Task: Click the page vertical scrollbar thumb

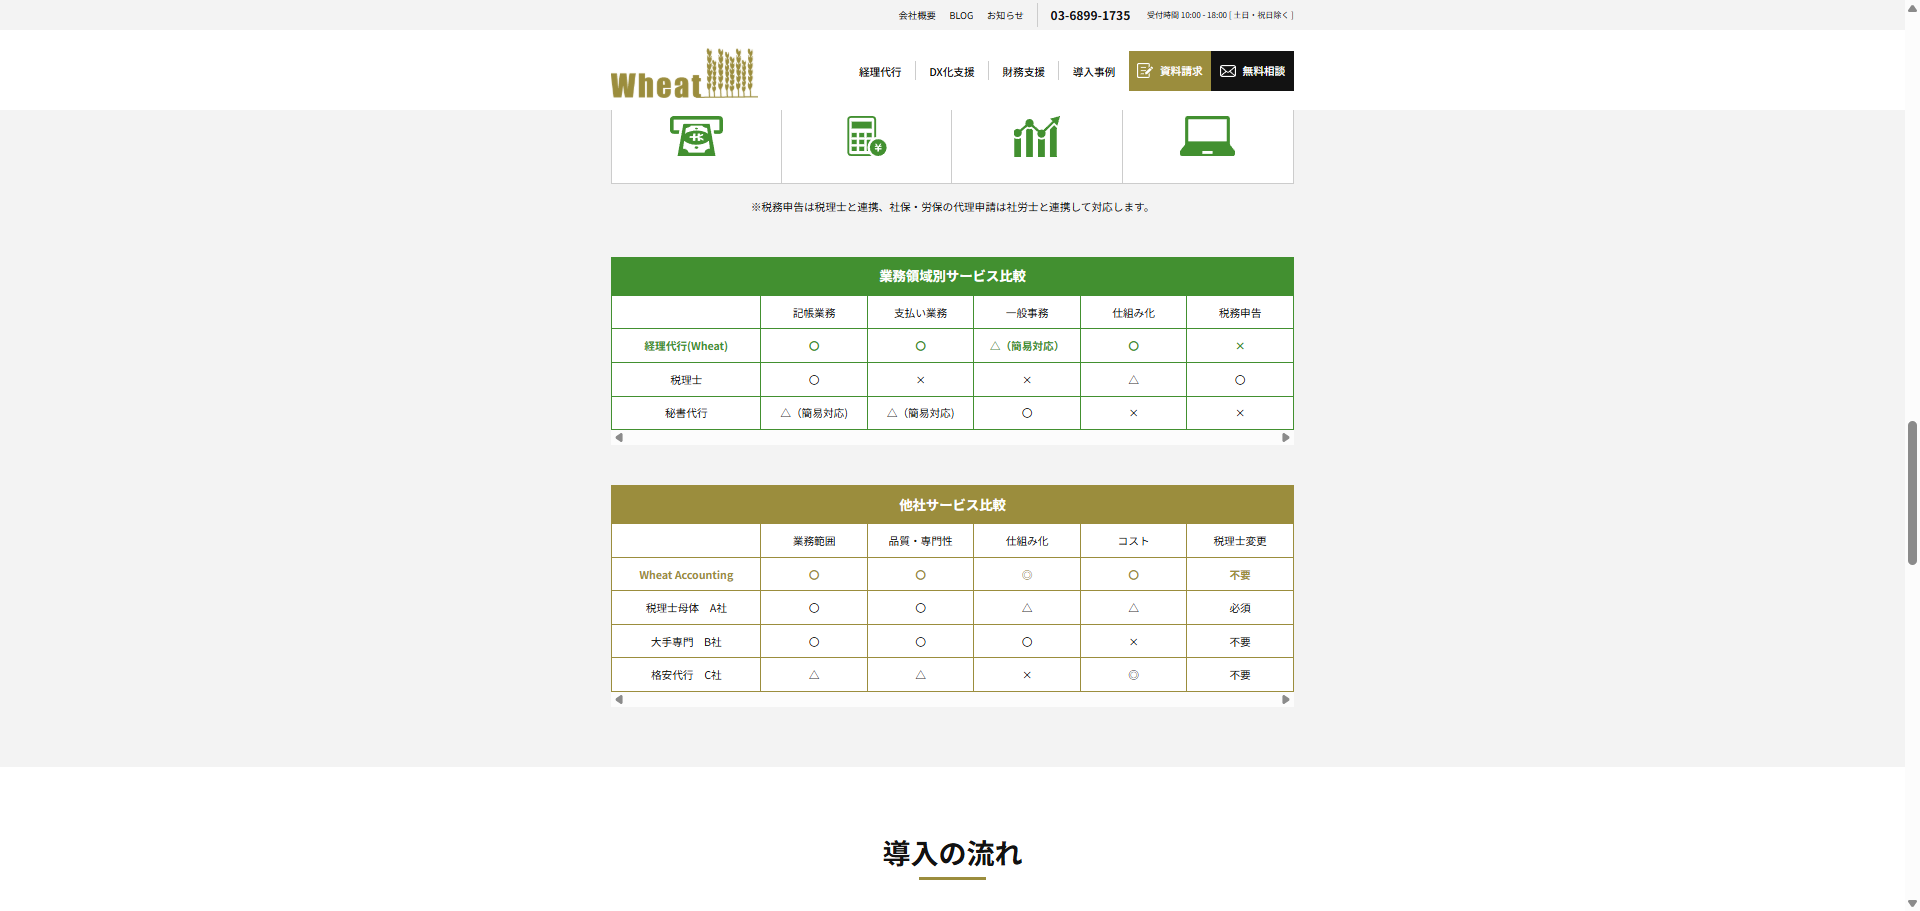Action: point(1912,492)
